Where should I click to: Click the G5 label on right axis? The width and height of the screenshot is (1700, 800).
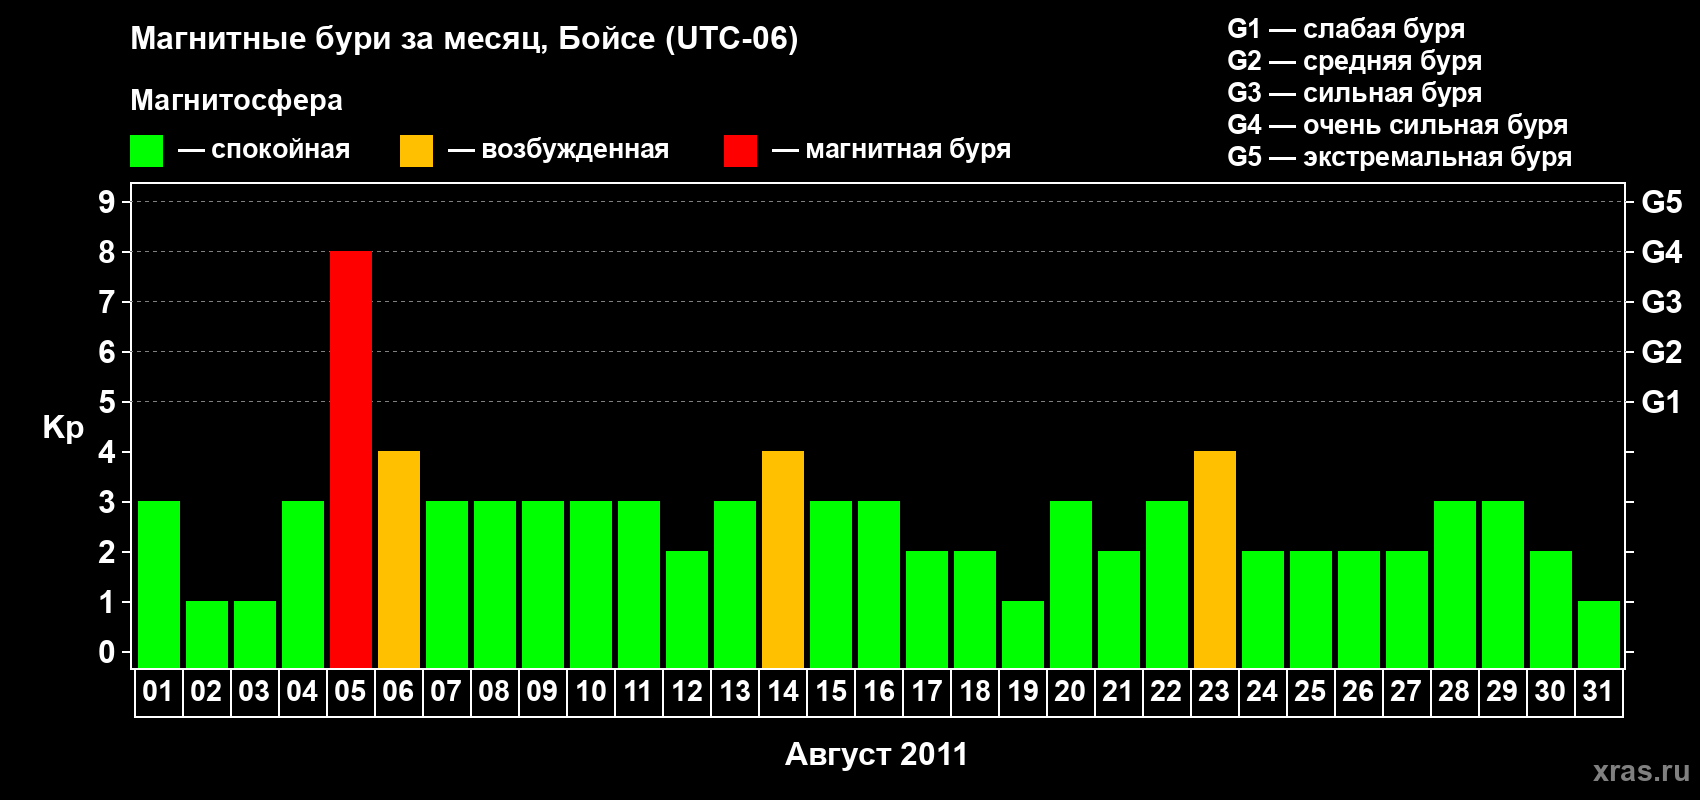click(1662, 202)
